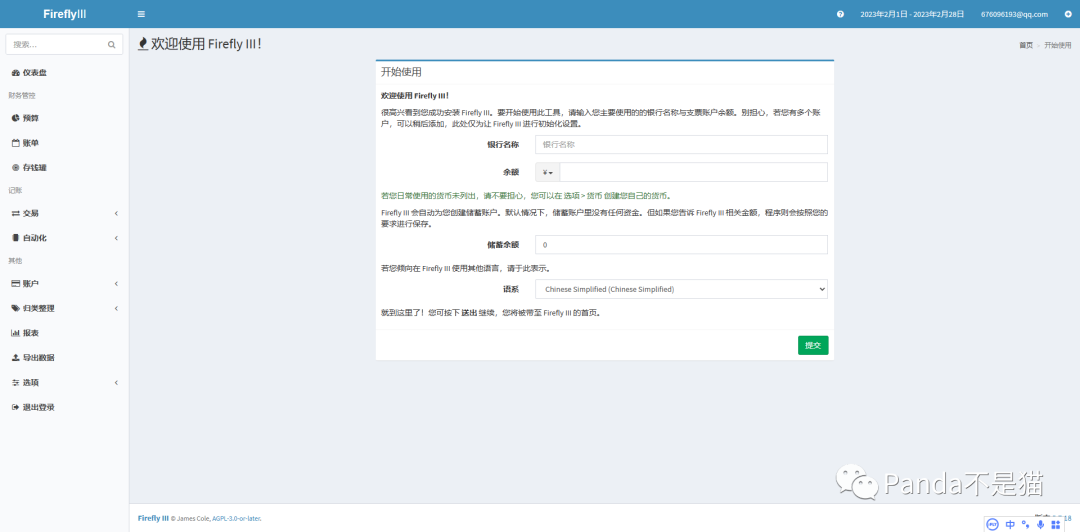Click the upload icon beside 导出数据

(x=16, y=358)
